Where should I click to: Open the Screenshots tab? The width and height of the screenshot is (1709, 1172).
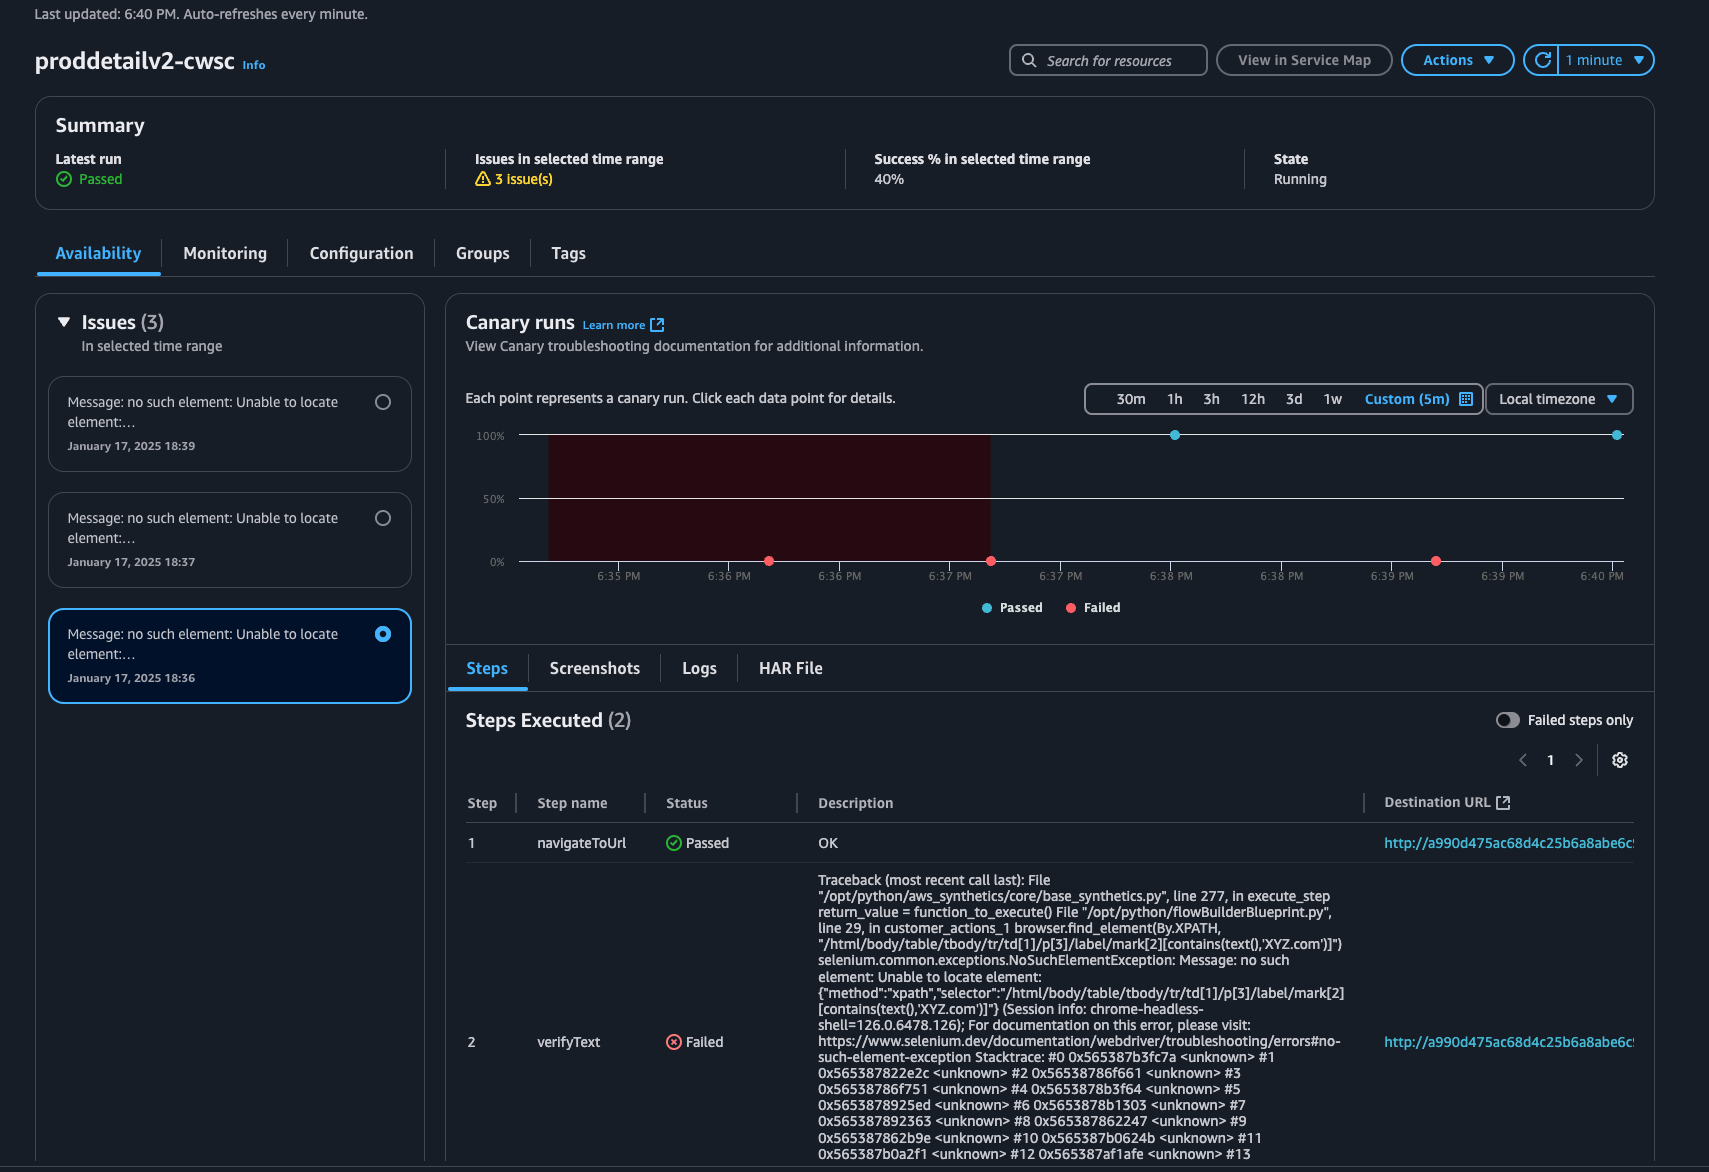pyautogui.click(x=594, y=668)
